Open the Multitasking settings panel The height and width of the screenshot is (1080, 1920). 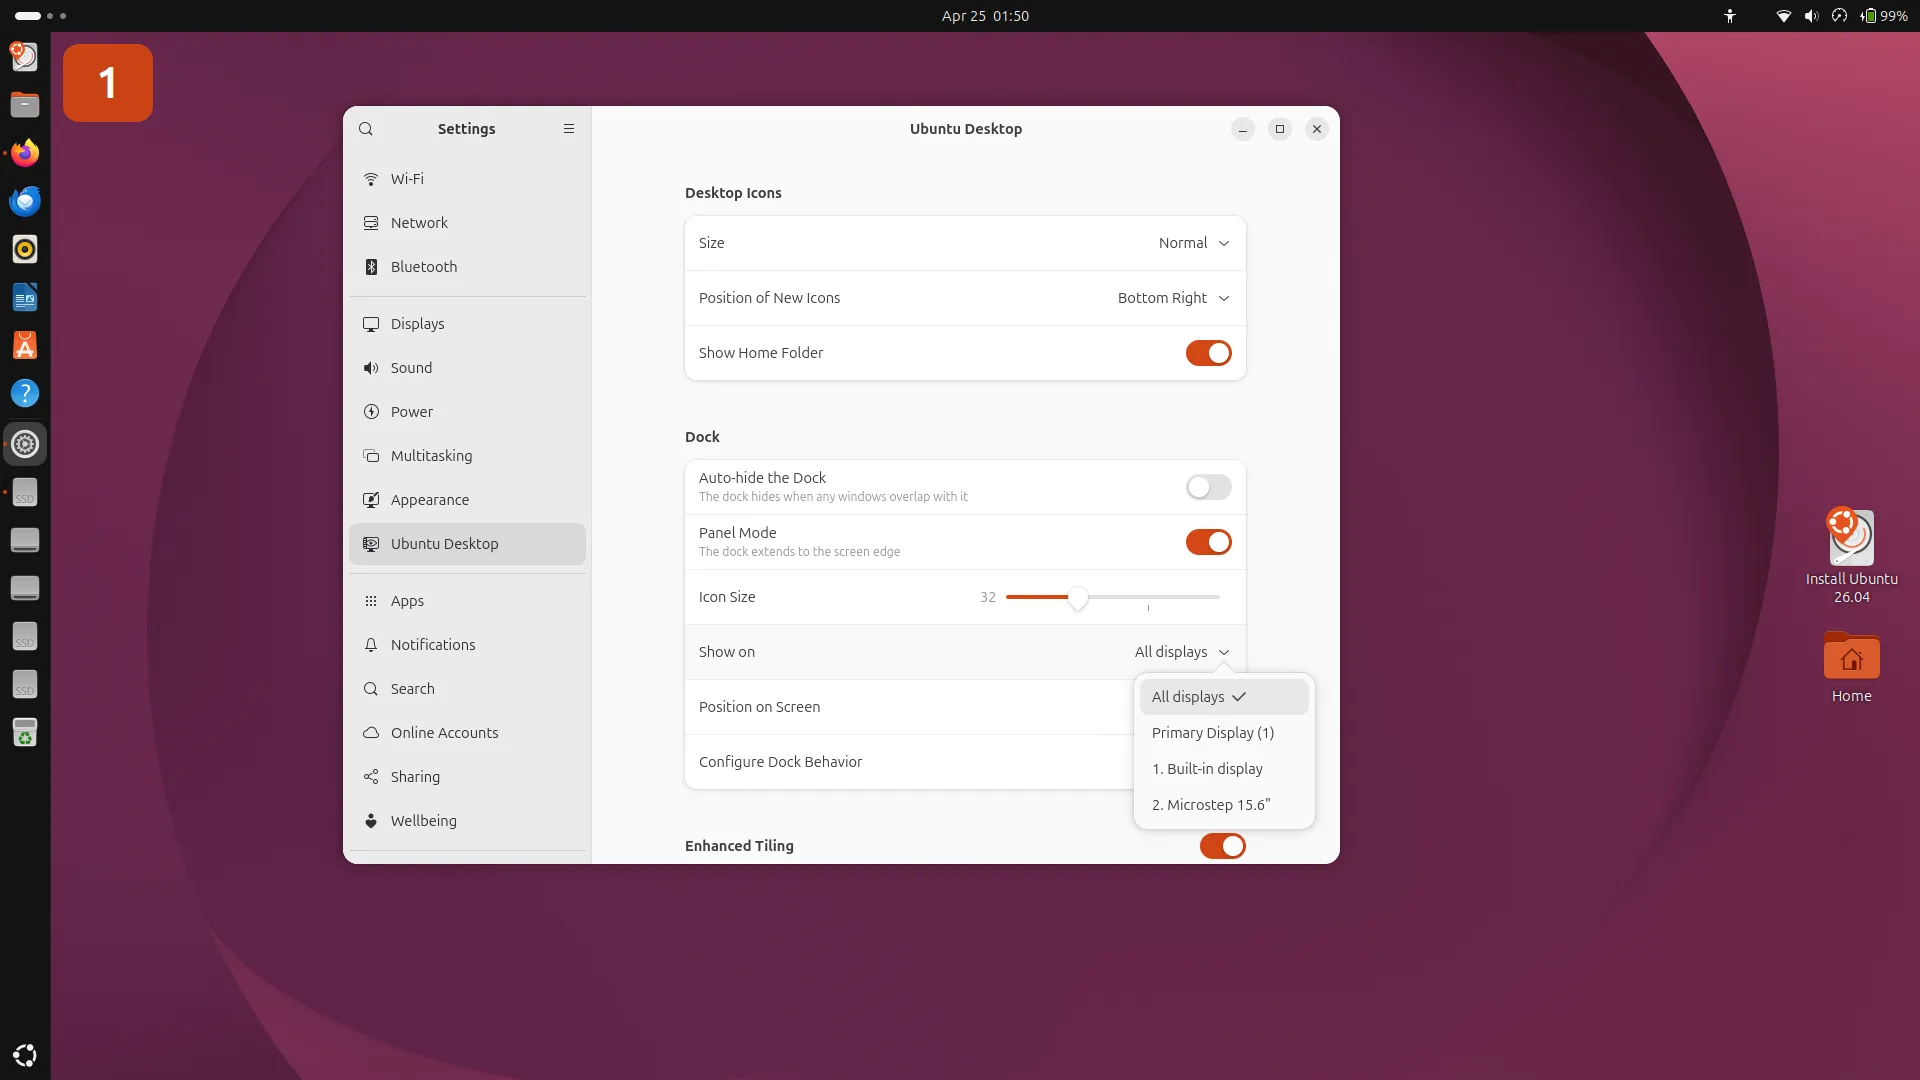pos(430,455)
